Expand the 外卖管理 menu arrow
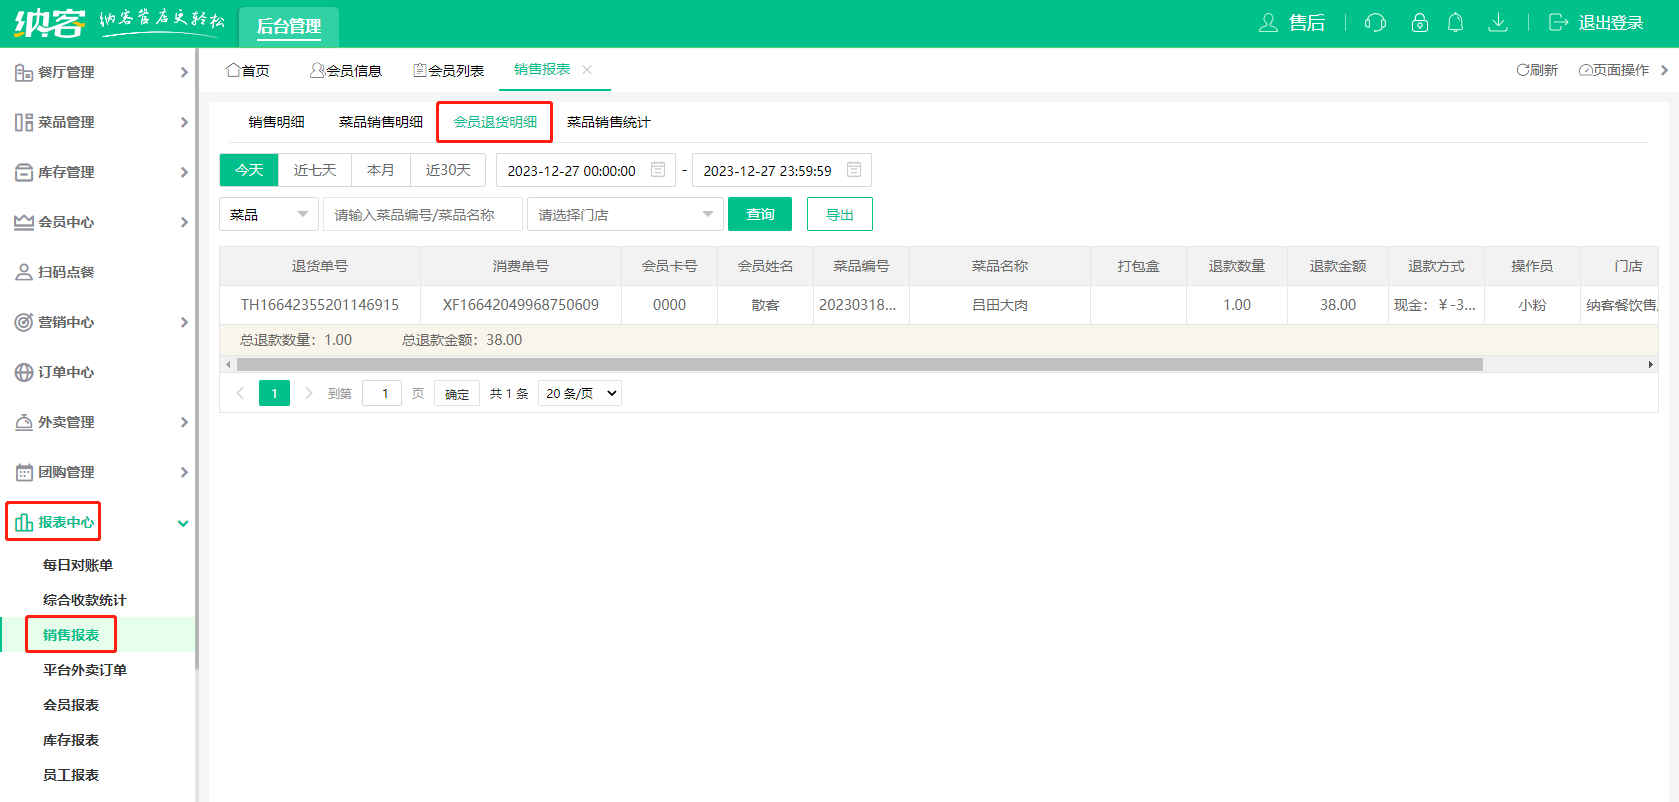 184,422
